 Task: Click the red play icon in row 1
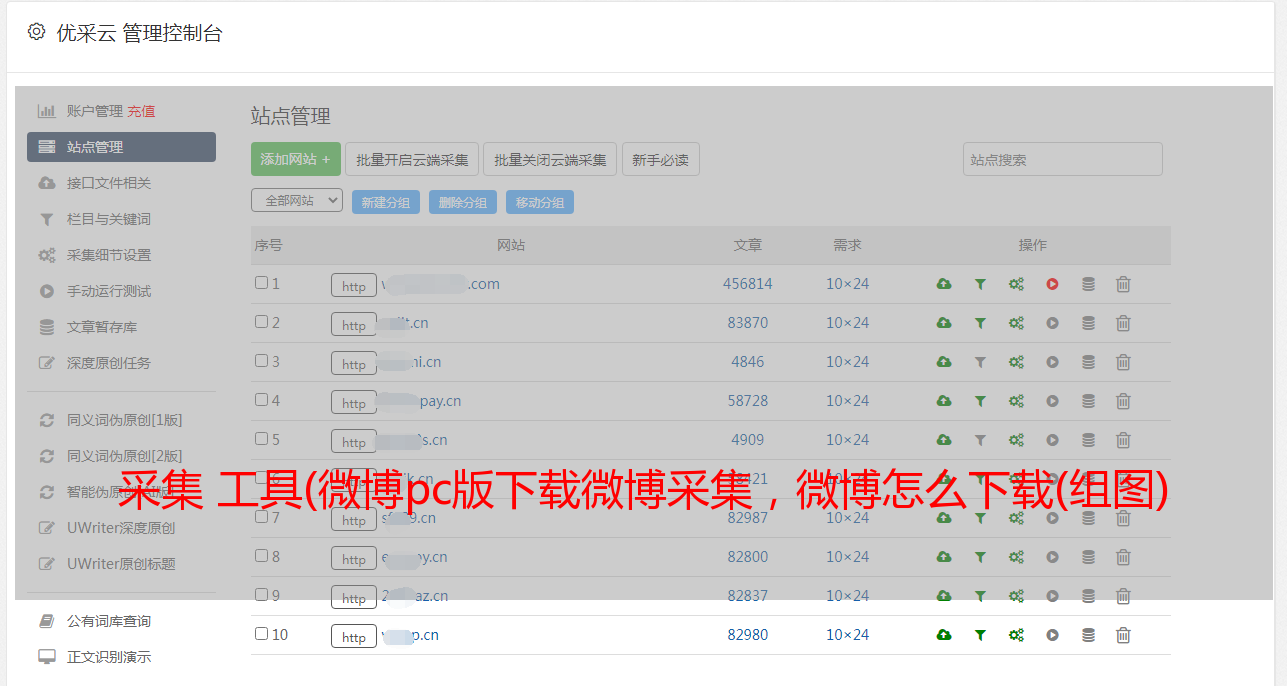1052,284
